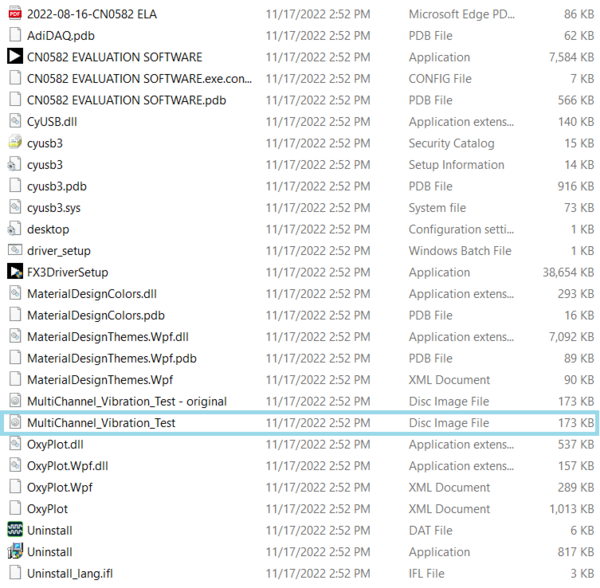Click the 916 KB size value

click(x=576, y=186)
